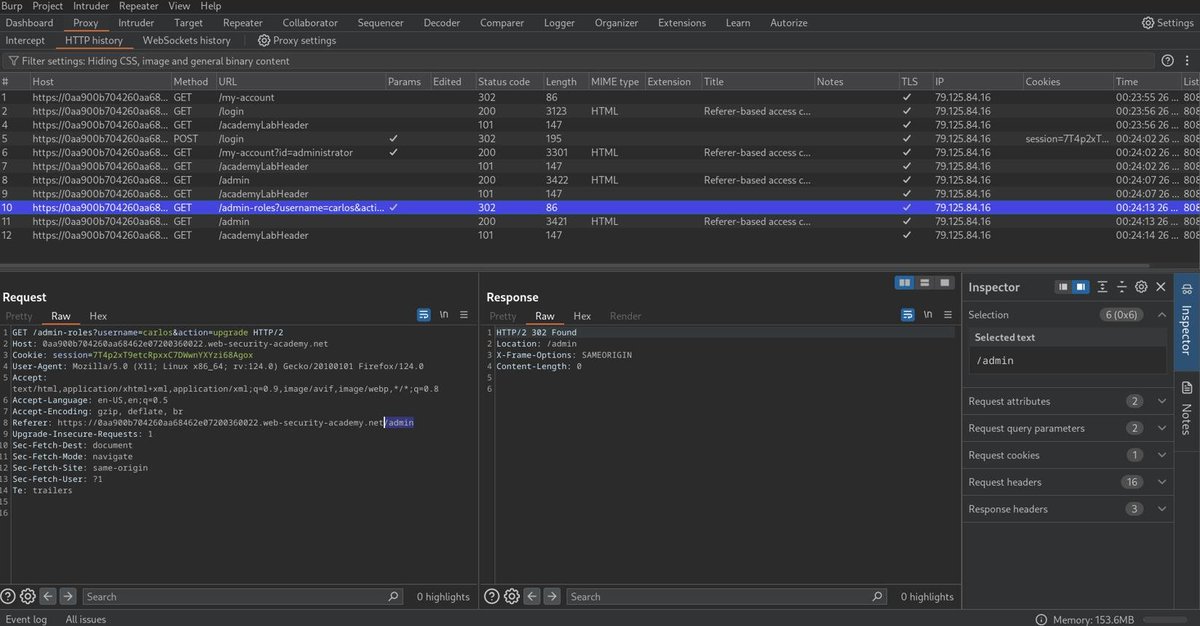Open the Burp menu
This screenshot has width=1200, height=626.
[13, 6]
